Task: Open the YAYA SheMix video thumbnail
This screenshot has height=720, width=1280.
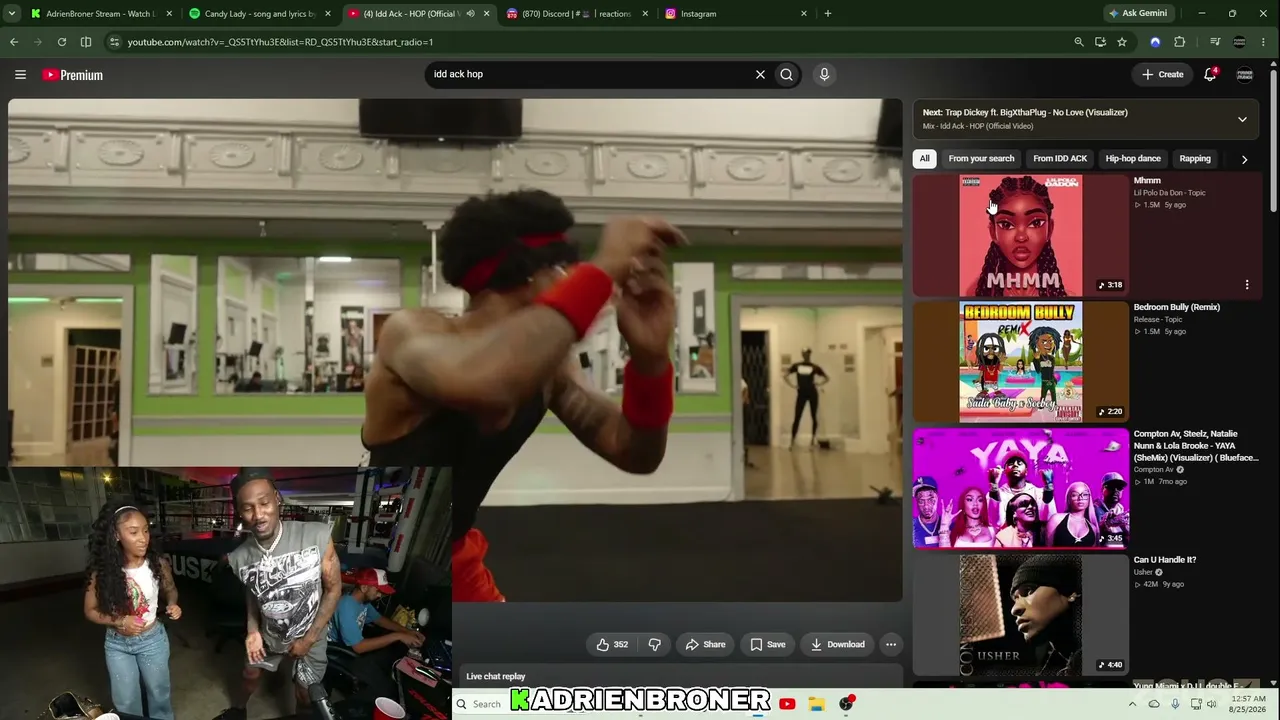Action: [x=1021, y=489]
